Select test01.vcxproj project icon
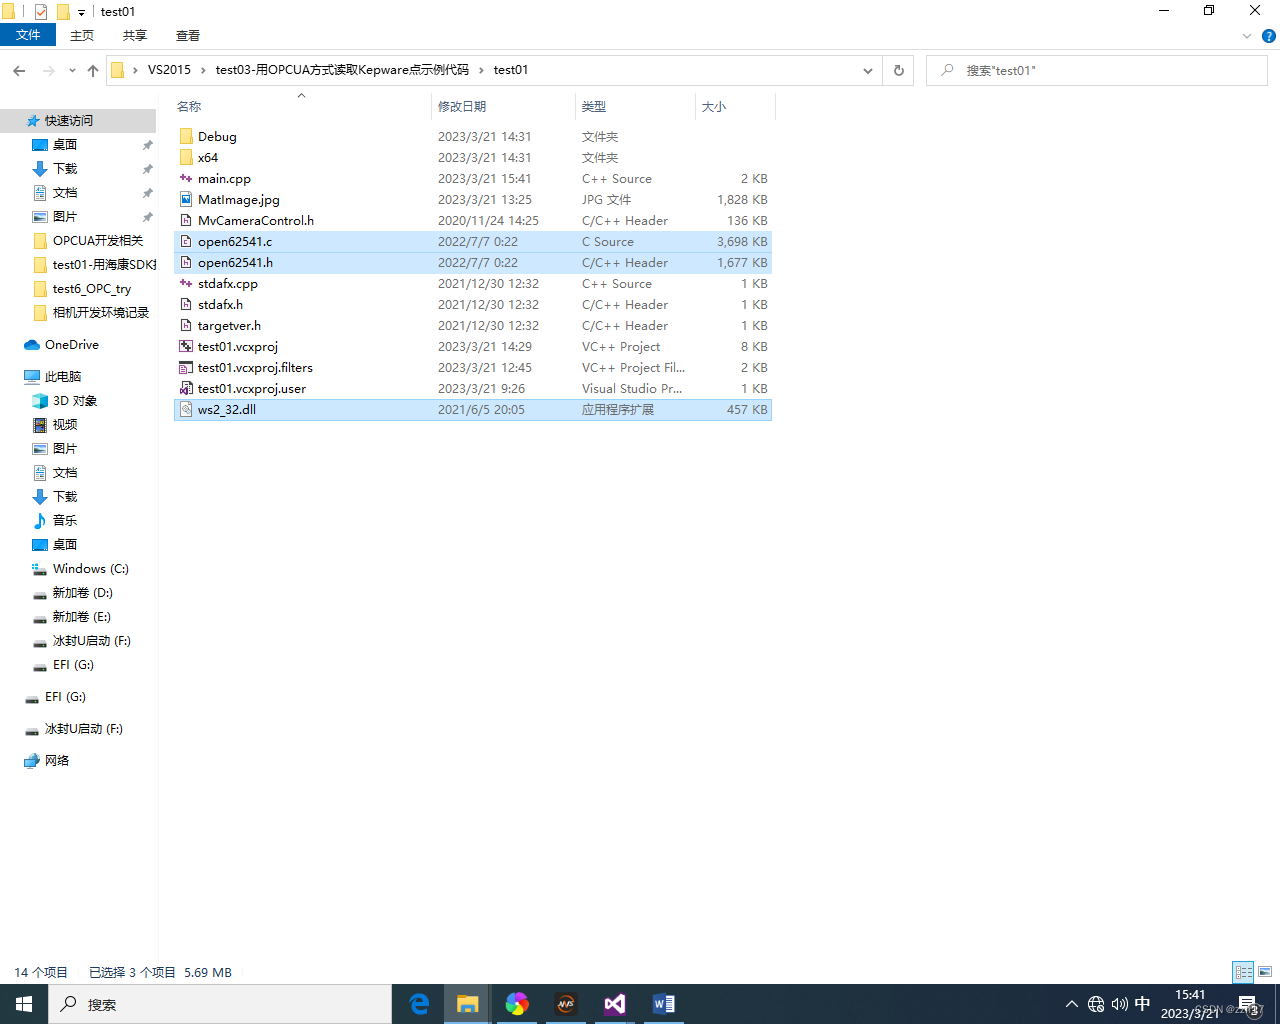Viewport: 1280px width, 1024px height. click(x=186, y=347)
